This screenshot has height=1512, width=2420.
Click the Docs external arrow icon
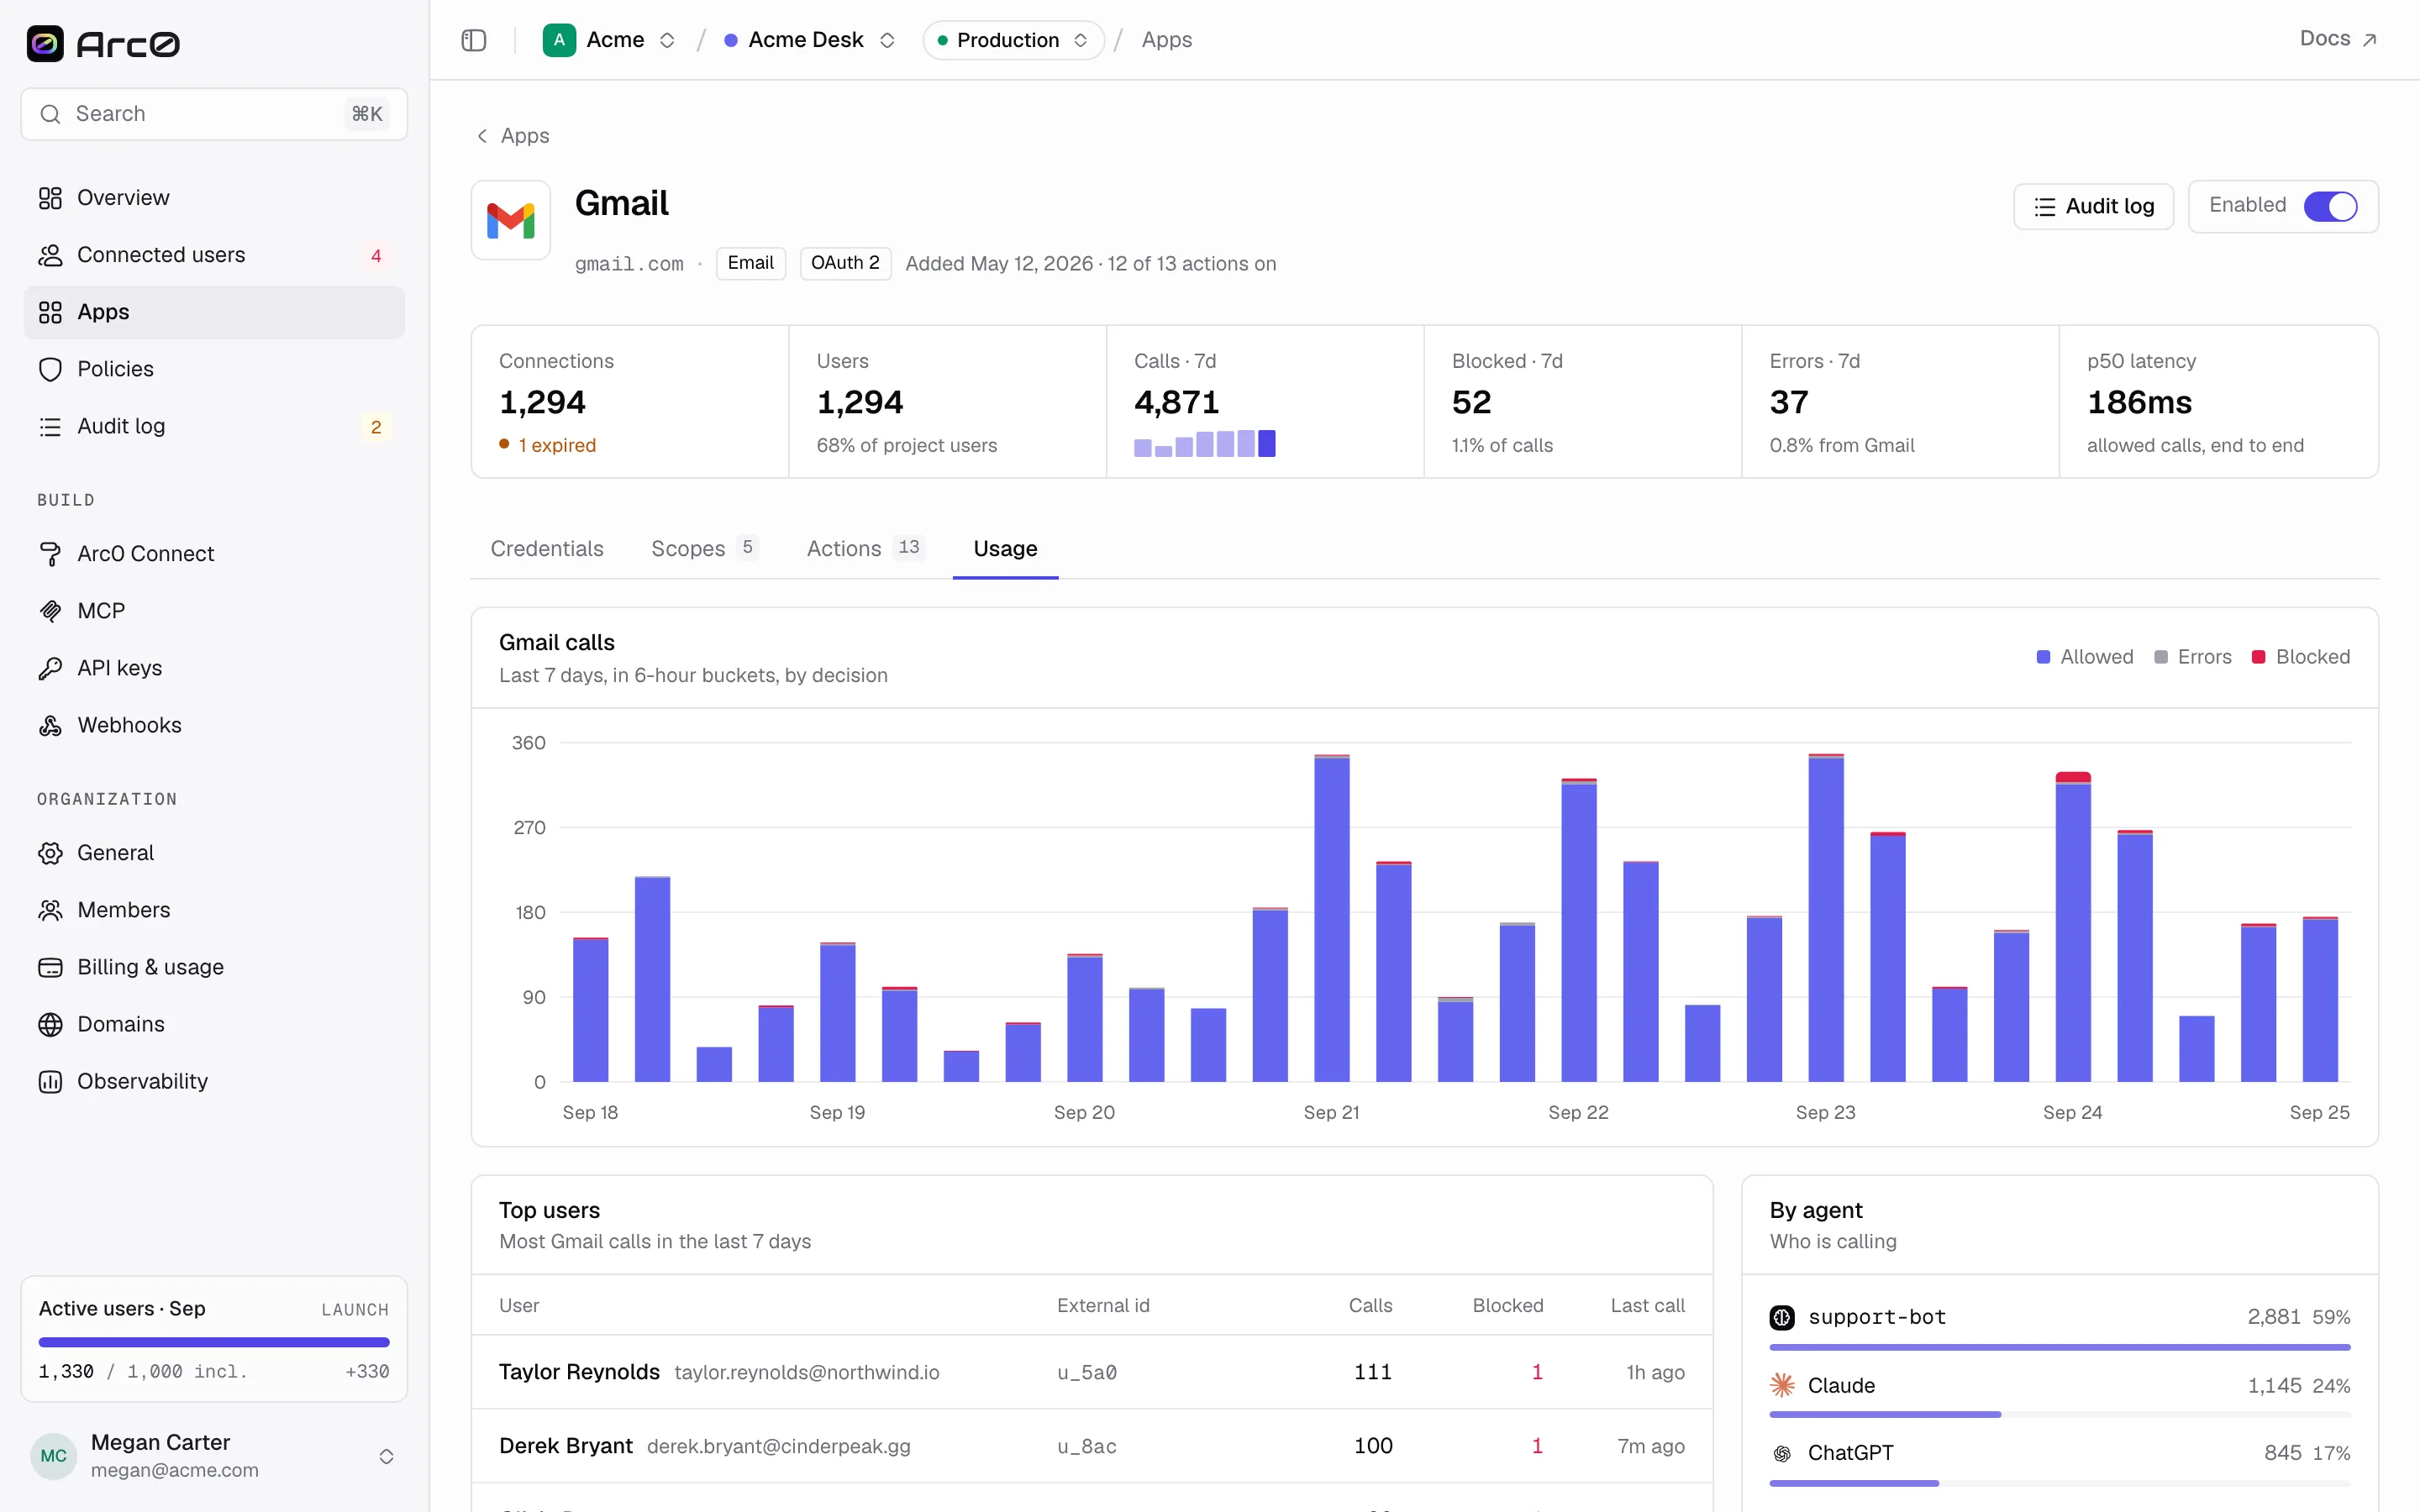click(2369, 40)
